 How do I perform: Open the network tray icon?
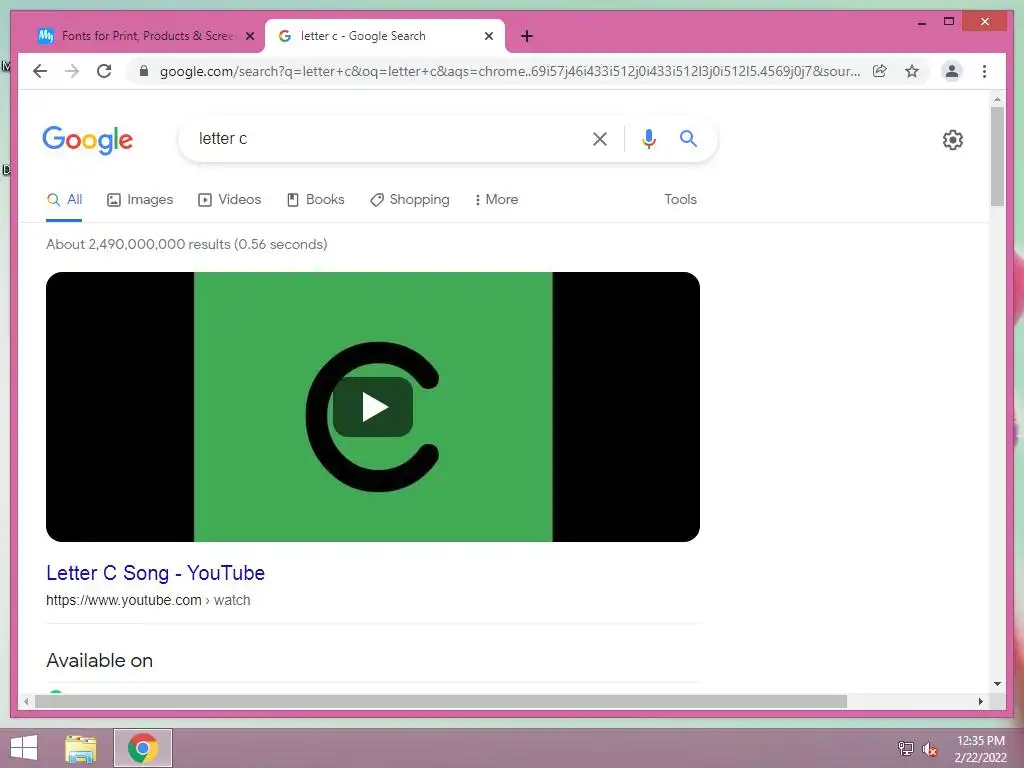(x=906, y=748)
